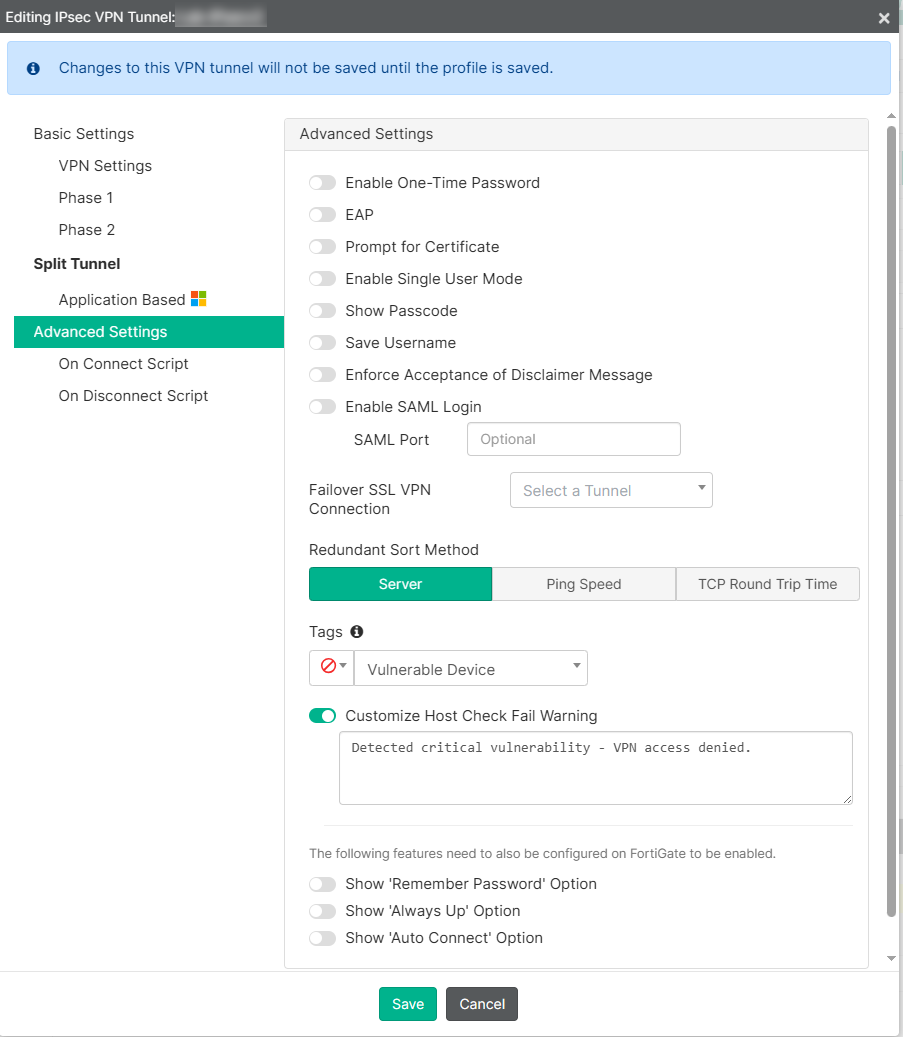903x1037 pixels.
Task: Select Ping Speed sort method
Action: 584,584
